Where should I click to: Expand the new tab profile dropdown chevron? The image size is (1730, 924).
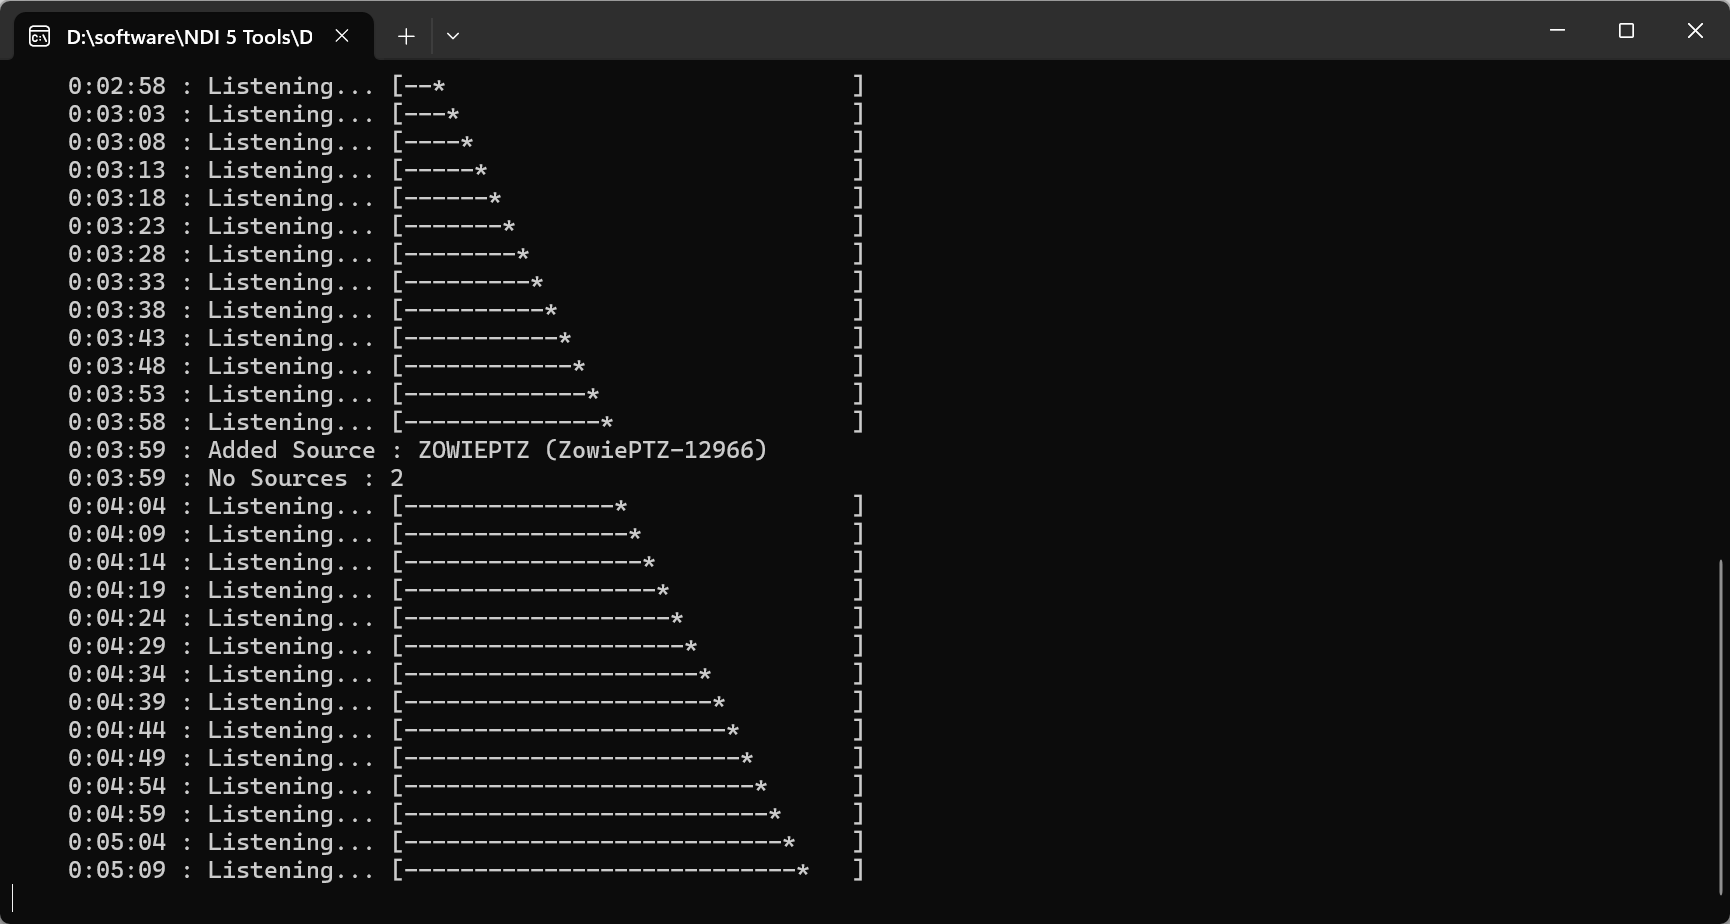point(453,36)
